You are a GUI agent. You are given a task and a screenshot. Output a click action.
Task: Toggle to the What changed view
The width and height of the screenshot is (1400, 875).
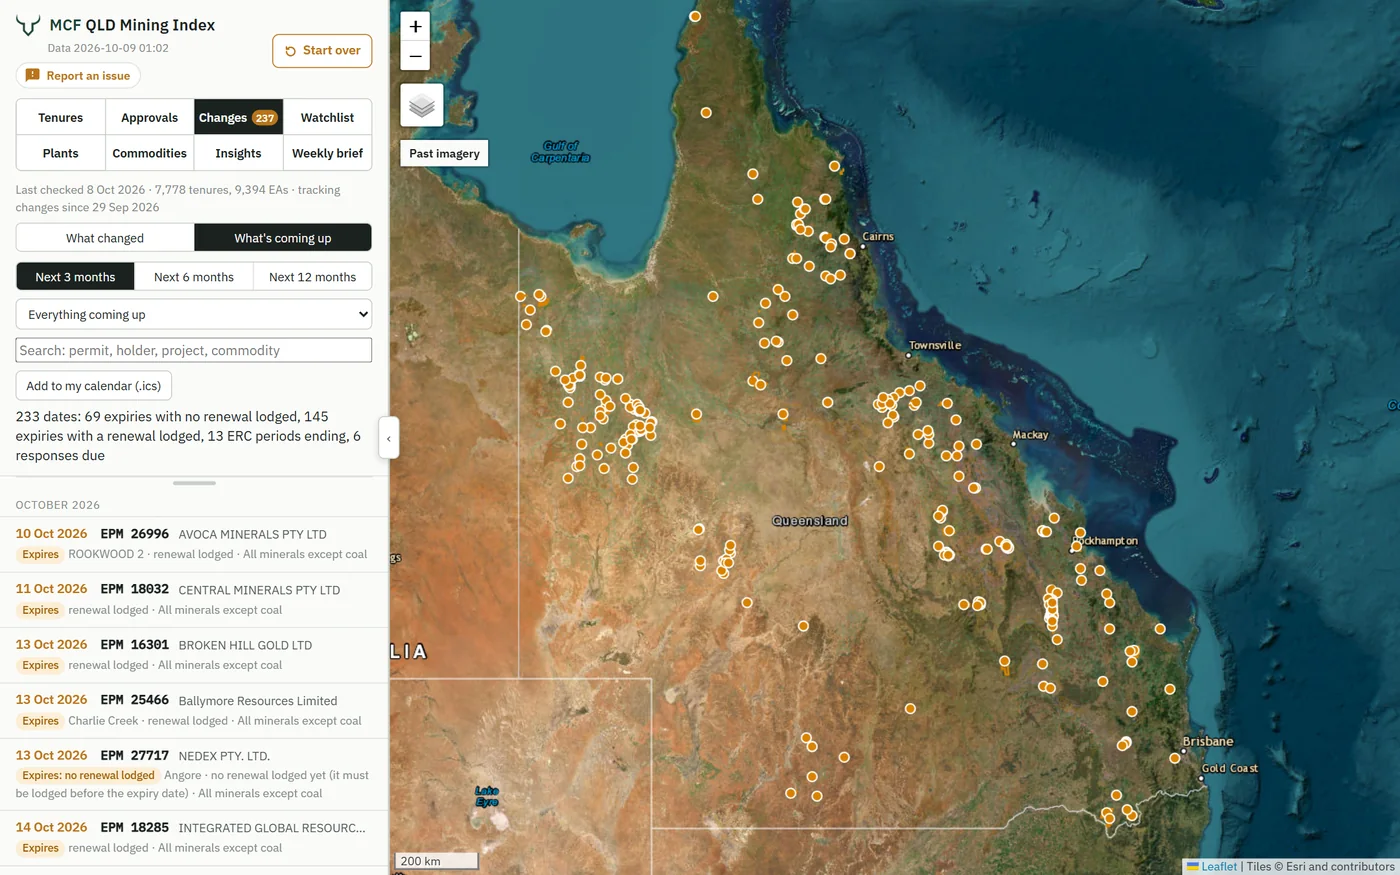(x=105, y=238)
